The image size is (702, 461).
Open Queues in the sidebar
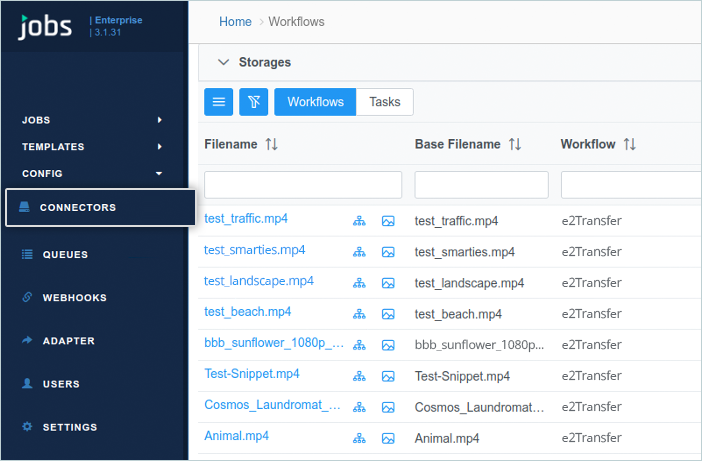[65, 255]
